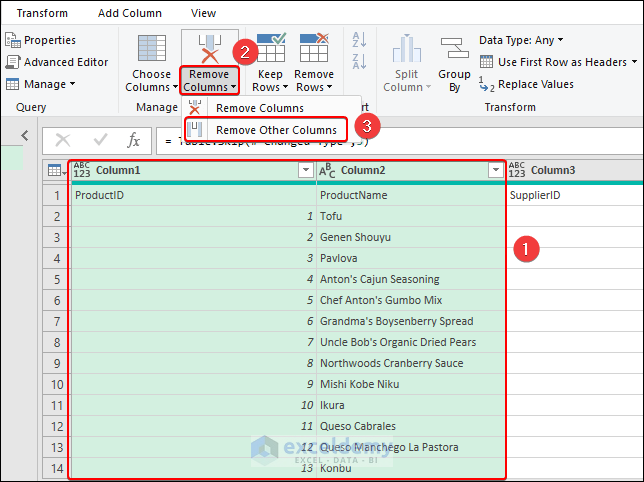Viewport: 644px width, 482px height.
Task: Click the Remove Rows icon
Action: click(314, 48)
